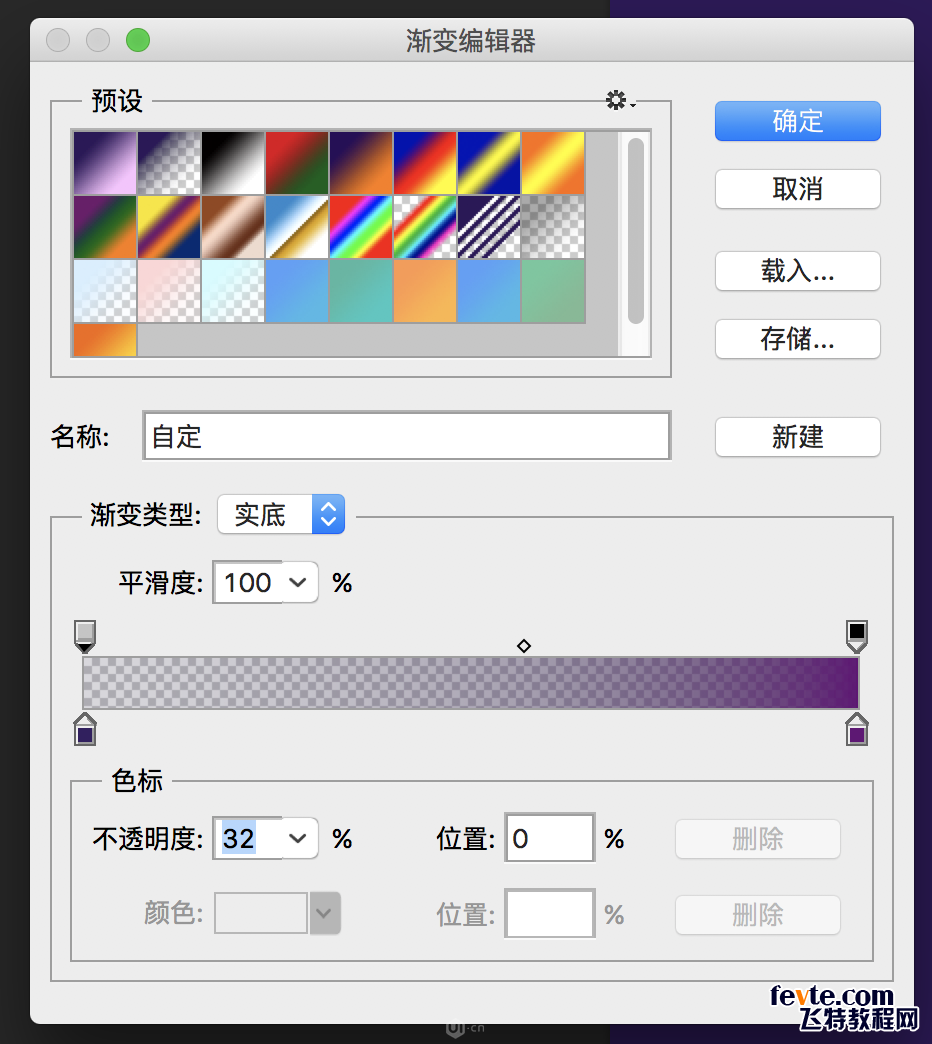Click the 不透明度 field showing 32
The image size is (932, 1044).
point(248,838)
